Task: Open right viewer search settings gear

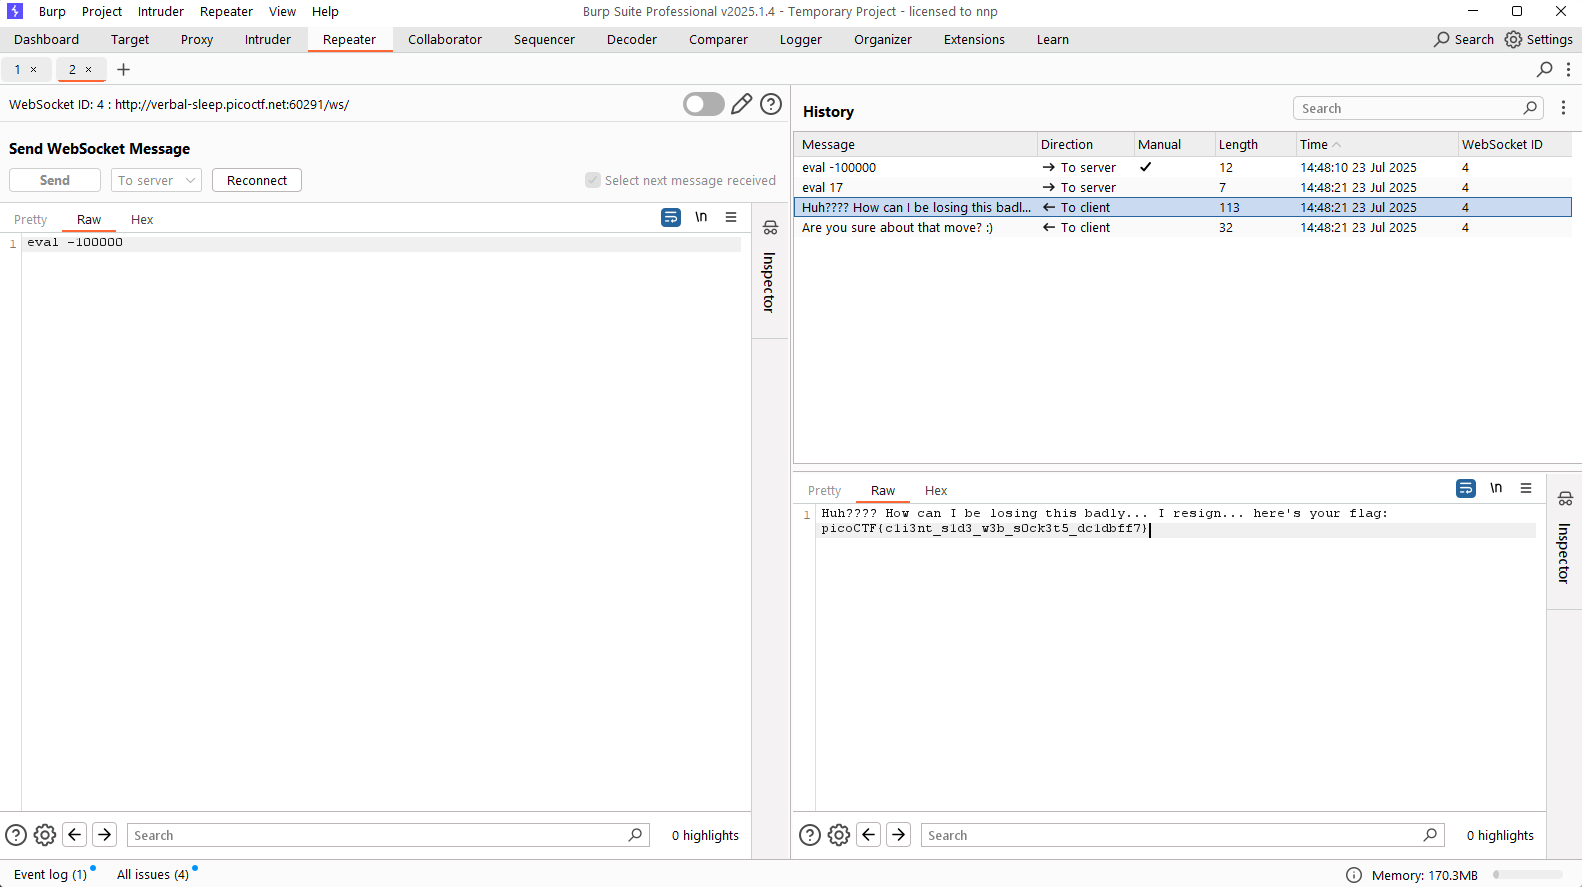Action: 839,835
